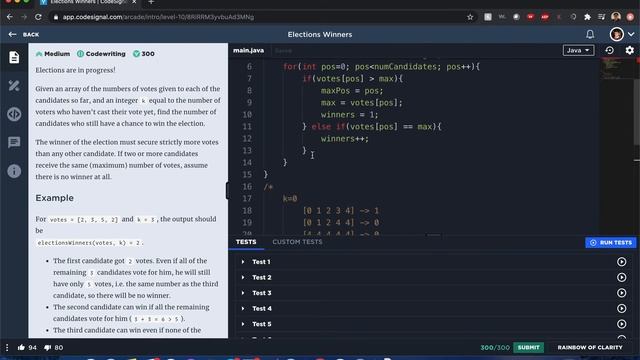
Task: Click the Codewriting label
Action: [x=101, y=54]
